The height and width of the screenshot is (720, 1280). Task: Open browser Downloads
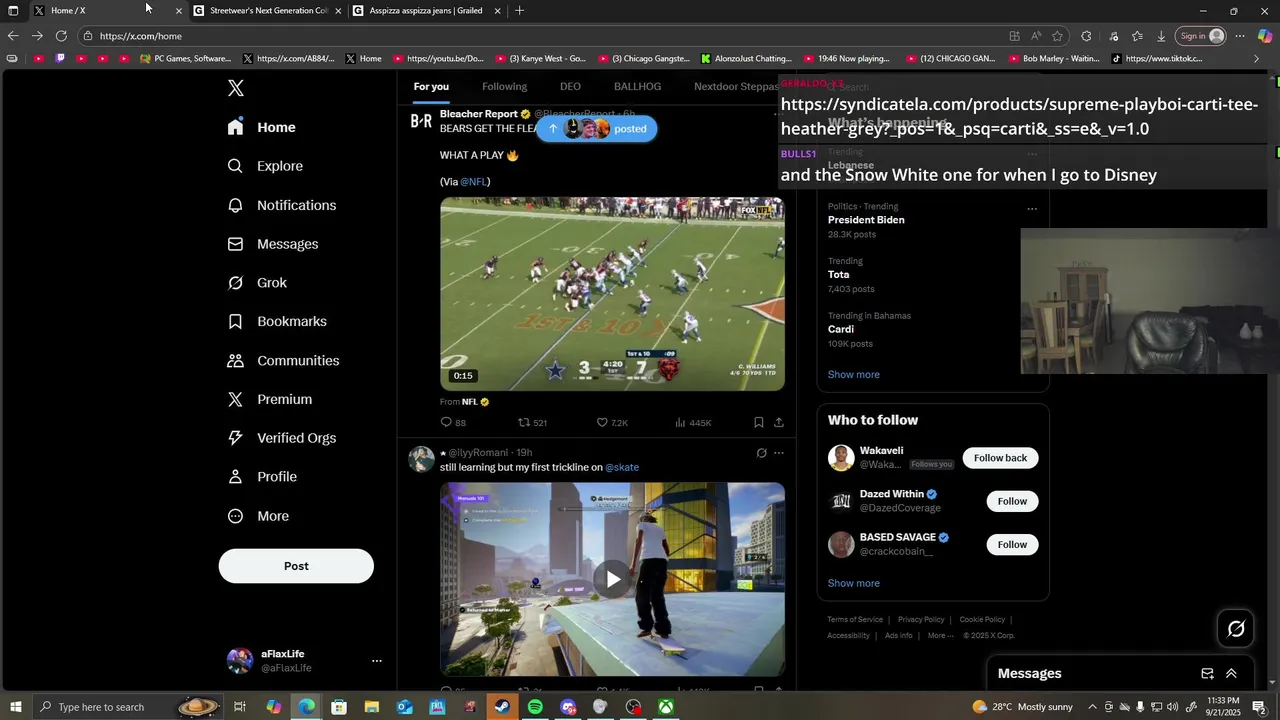pos(1161,36)
